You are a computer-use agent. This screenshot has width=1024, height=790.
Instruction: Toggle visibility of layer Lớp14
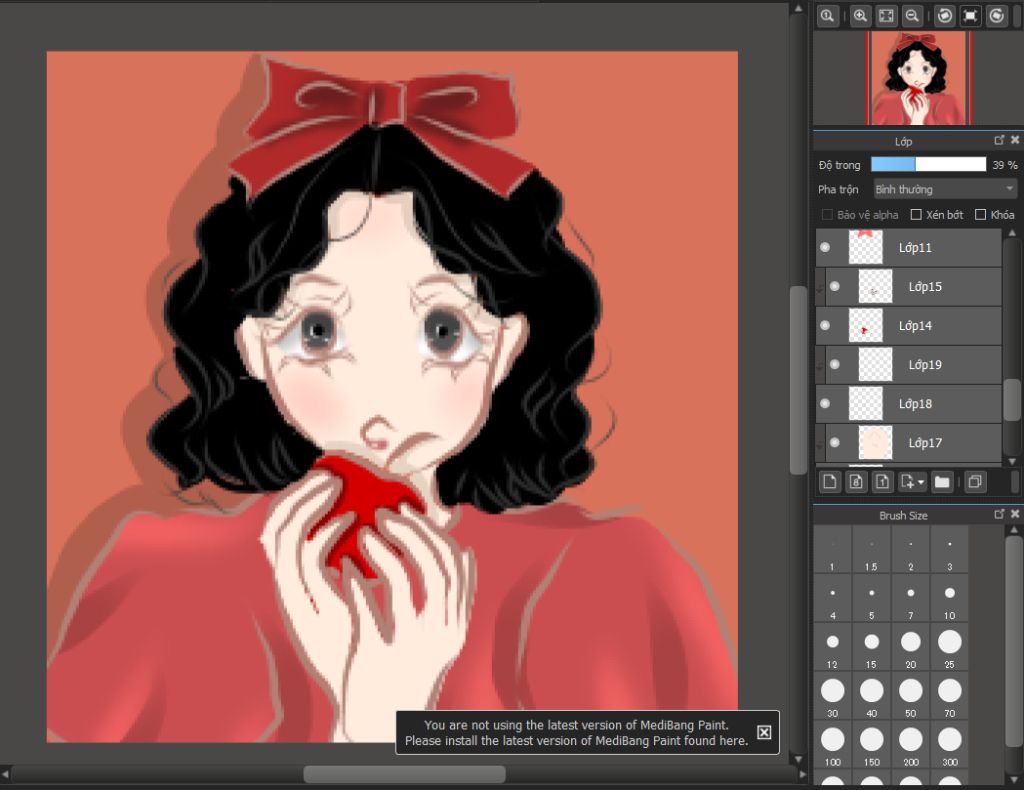click(x=825, y=325)
